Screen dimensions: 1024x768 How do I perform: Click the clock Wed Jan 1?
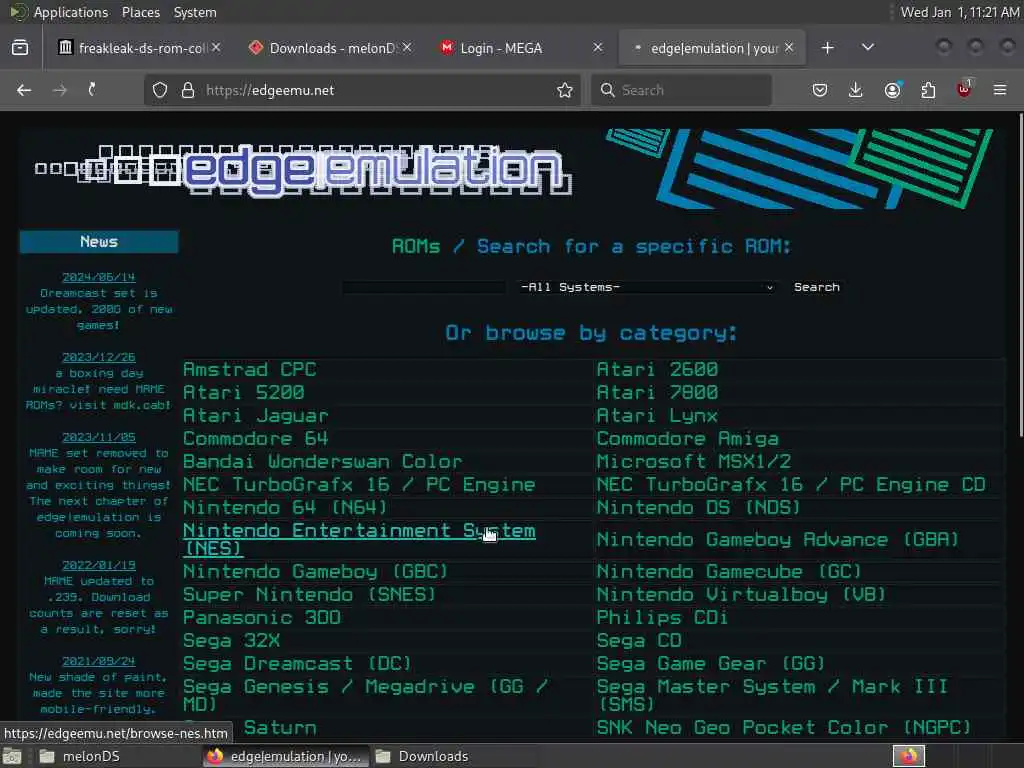pos(959,12)
